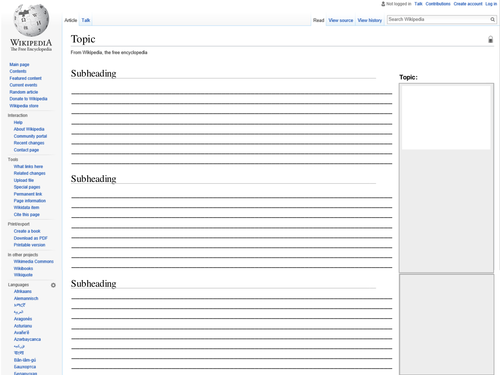Click Permanent link
The height and width of the screenshot is (375, 500).
(28, 194)
